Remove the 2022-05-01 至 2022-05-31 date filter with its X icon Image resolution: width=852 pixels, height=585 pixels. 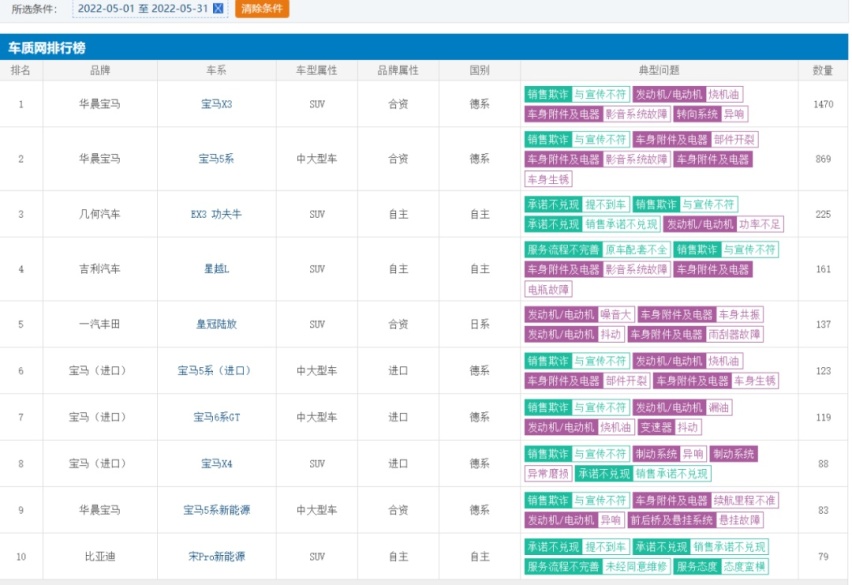point(218,8)
